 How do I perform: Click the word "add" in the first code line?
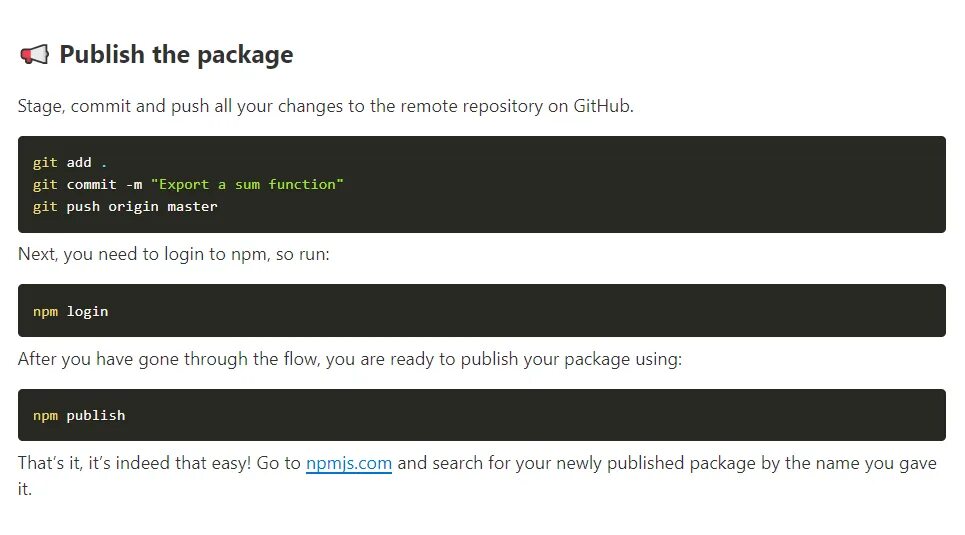[79, 163]
